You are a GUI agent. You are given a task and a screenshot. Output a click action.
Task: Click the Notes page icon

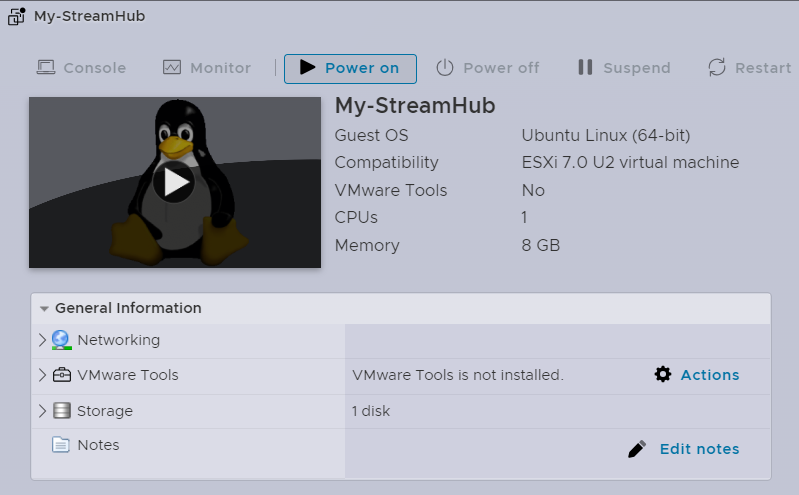coord(61,445)
